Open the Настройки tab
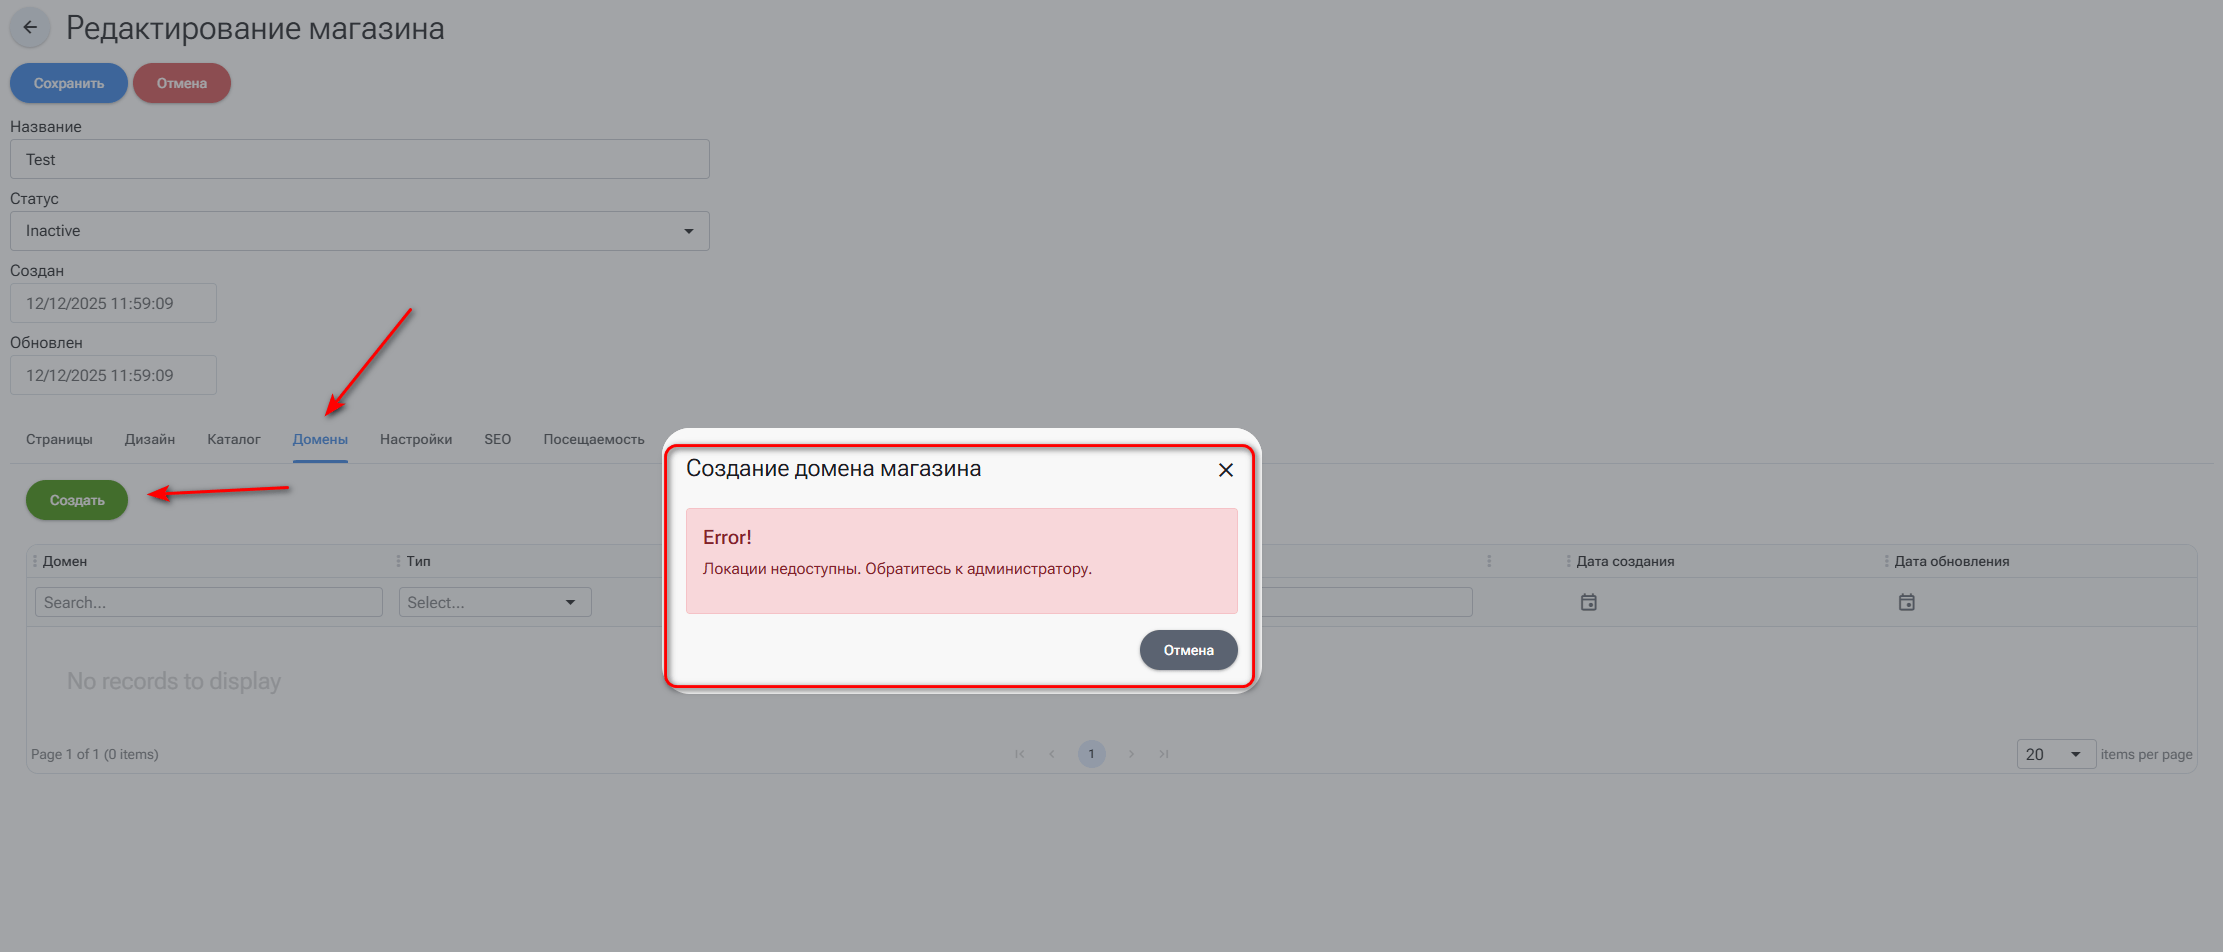 point(415,439)
